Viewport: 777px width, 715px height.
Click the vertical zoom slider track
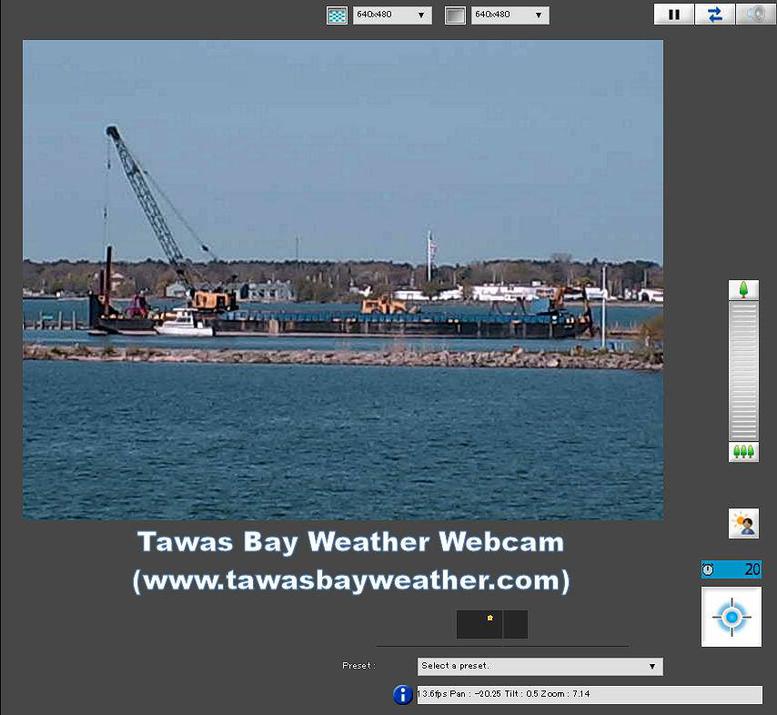pos(743,371)
